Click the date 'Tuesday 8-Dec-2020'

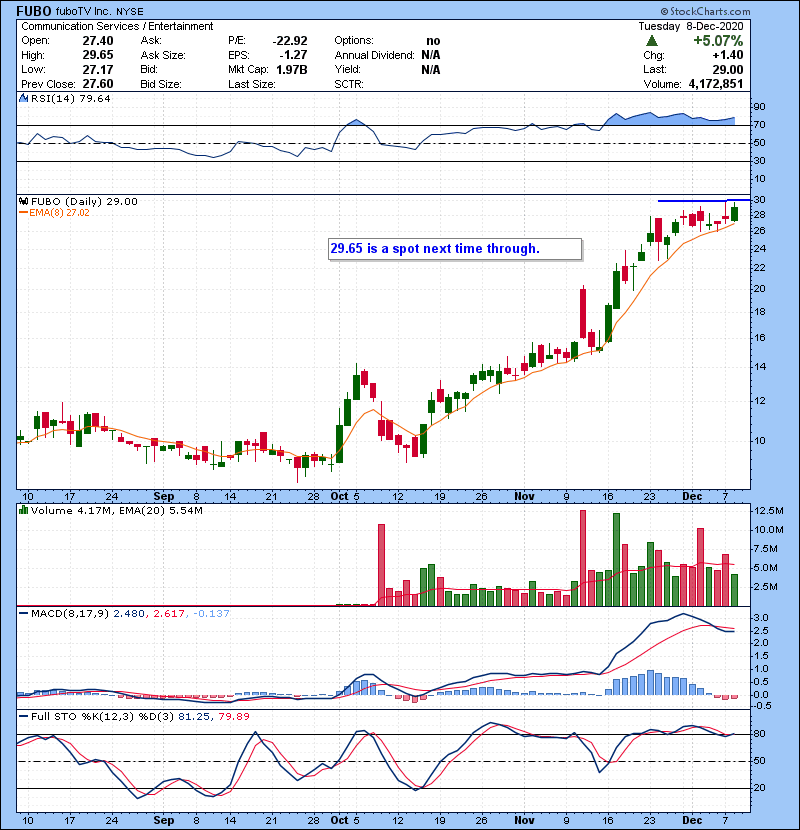point(690,26)
